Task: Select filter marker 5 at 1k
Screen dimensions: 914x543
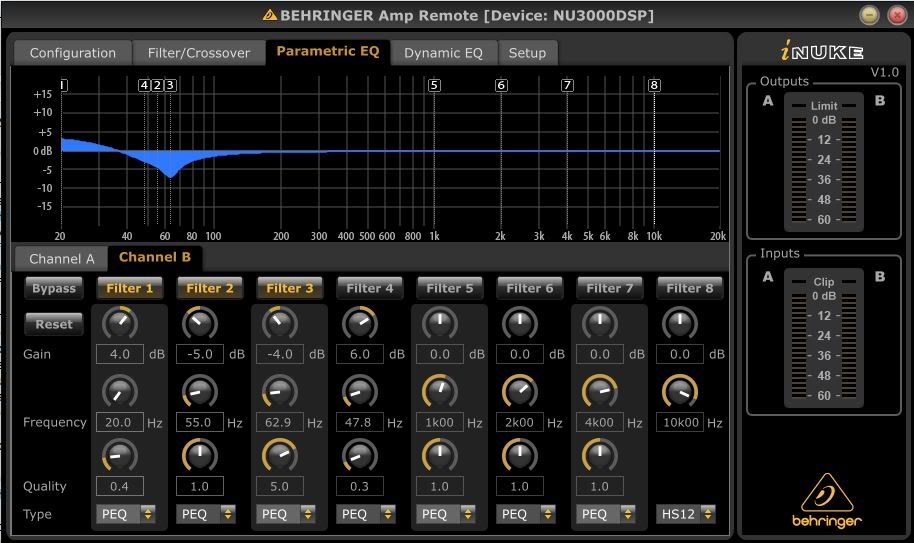Action: tap(434, 85)
